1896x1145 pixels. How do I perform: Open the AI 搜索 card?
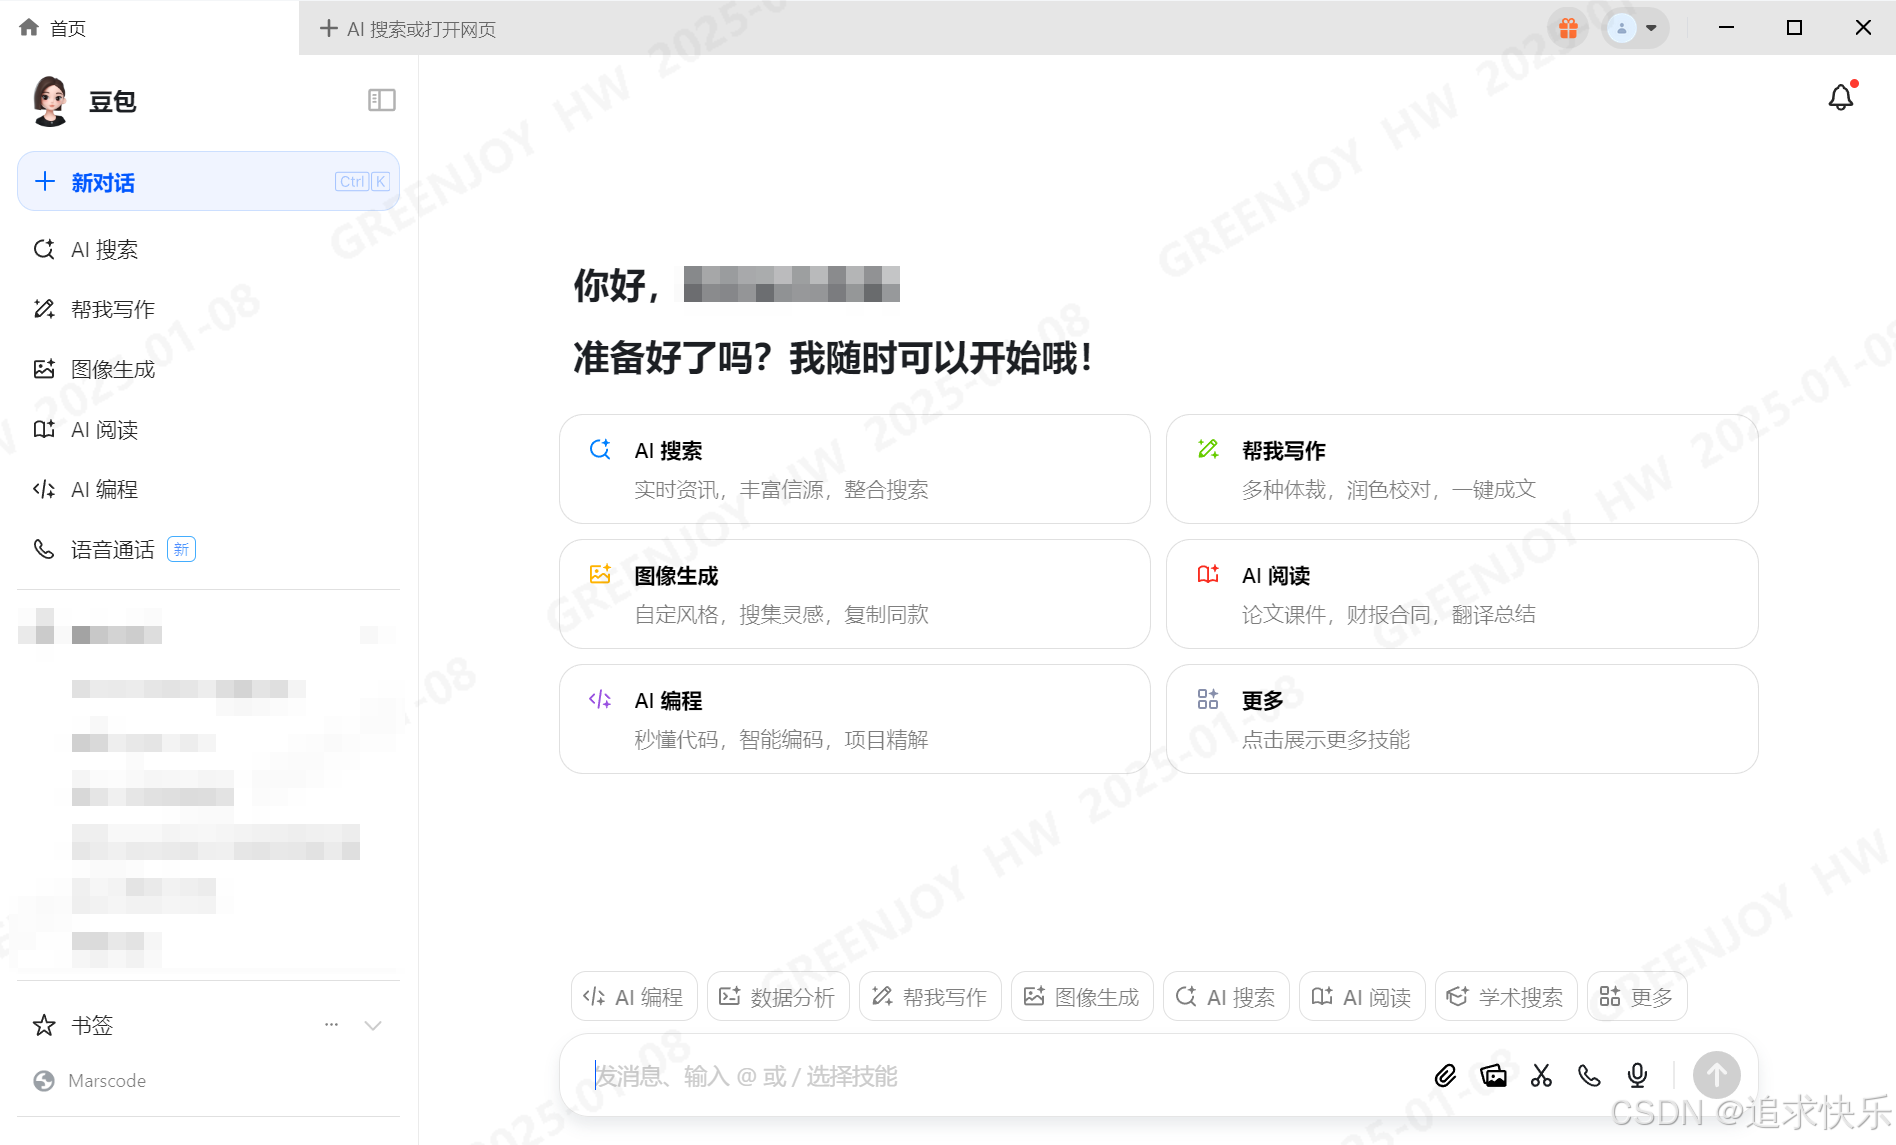tap(854, 469)
